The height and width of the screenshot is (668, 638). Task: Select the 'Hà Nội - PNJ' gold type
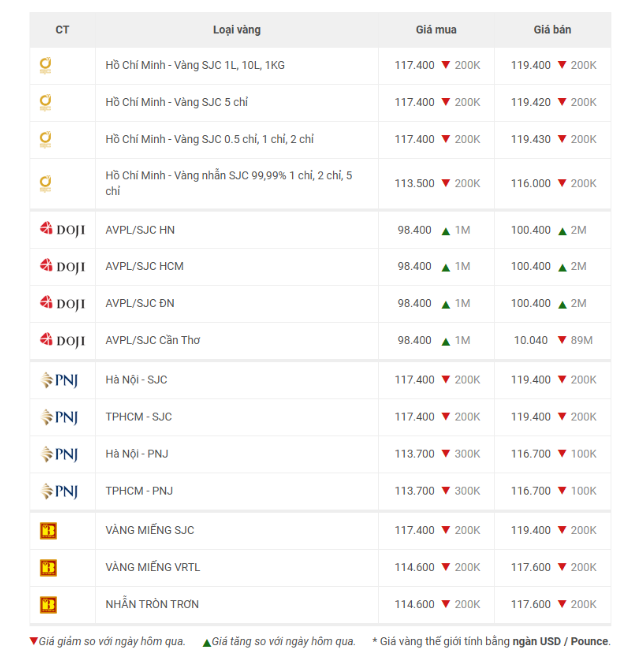coord(137,454)
